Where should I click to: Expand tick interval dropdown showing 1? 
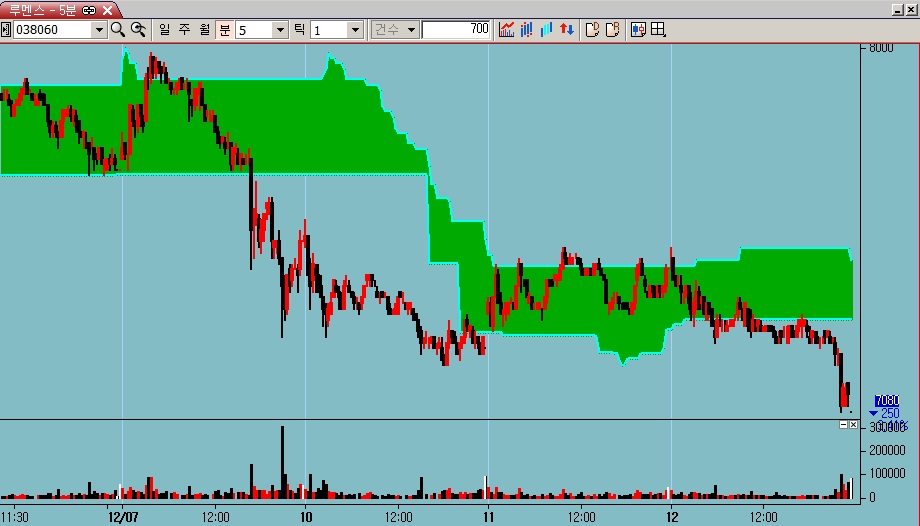[355, 30]
